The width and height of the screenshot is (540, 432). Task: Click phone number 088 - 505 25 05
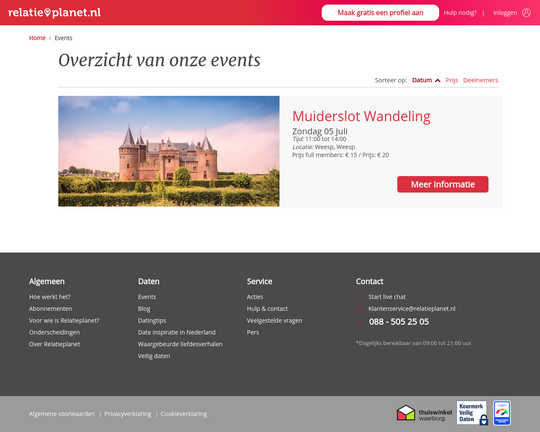399,322
